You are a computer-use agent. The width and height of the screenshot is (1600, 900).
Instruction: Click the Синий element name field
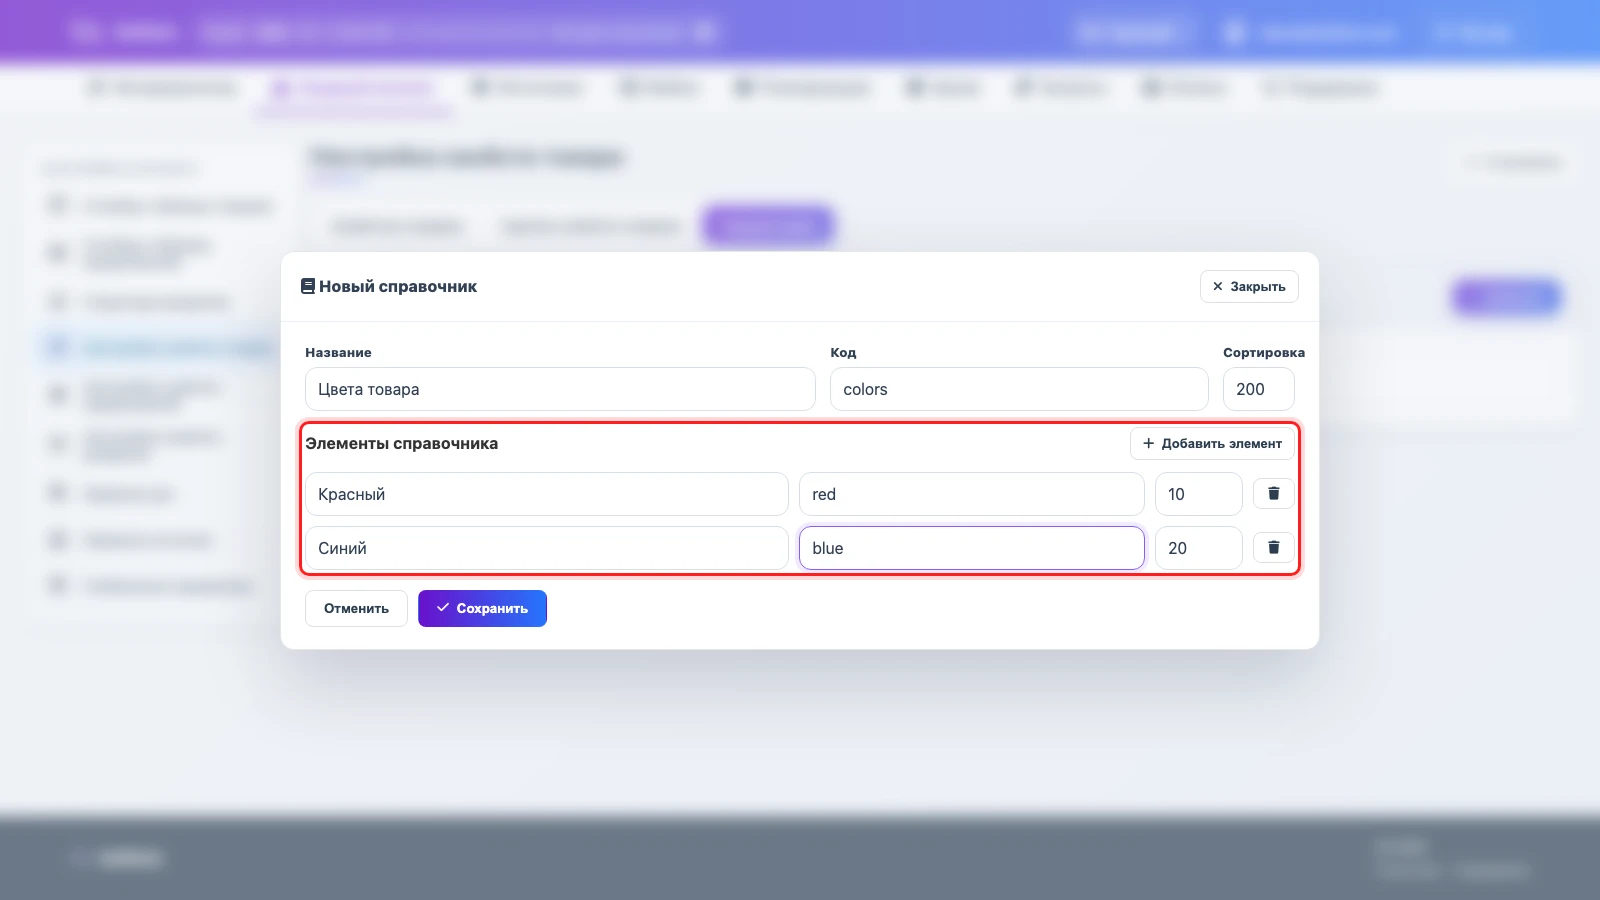[547, 548]
